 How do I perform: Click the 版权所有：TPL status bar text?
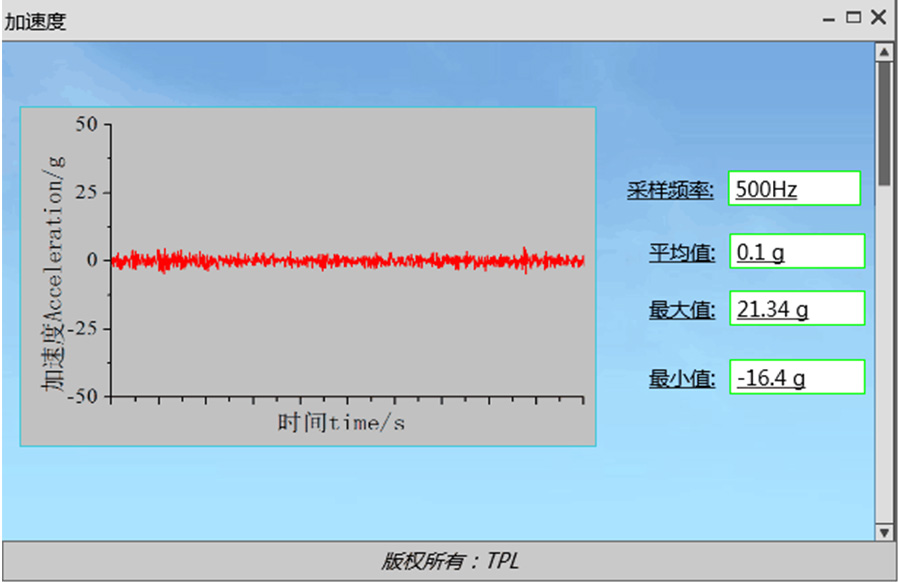(x=450, y=561)
